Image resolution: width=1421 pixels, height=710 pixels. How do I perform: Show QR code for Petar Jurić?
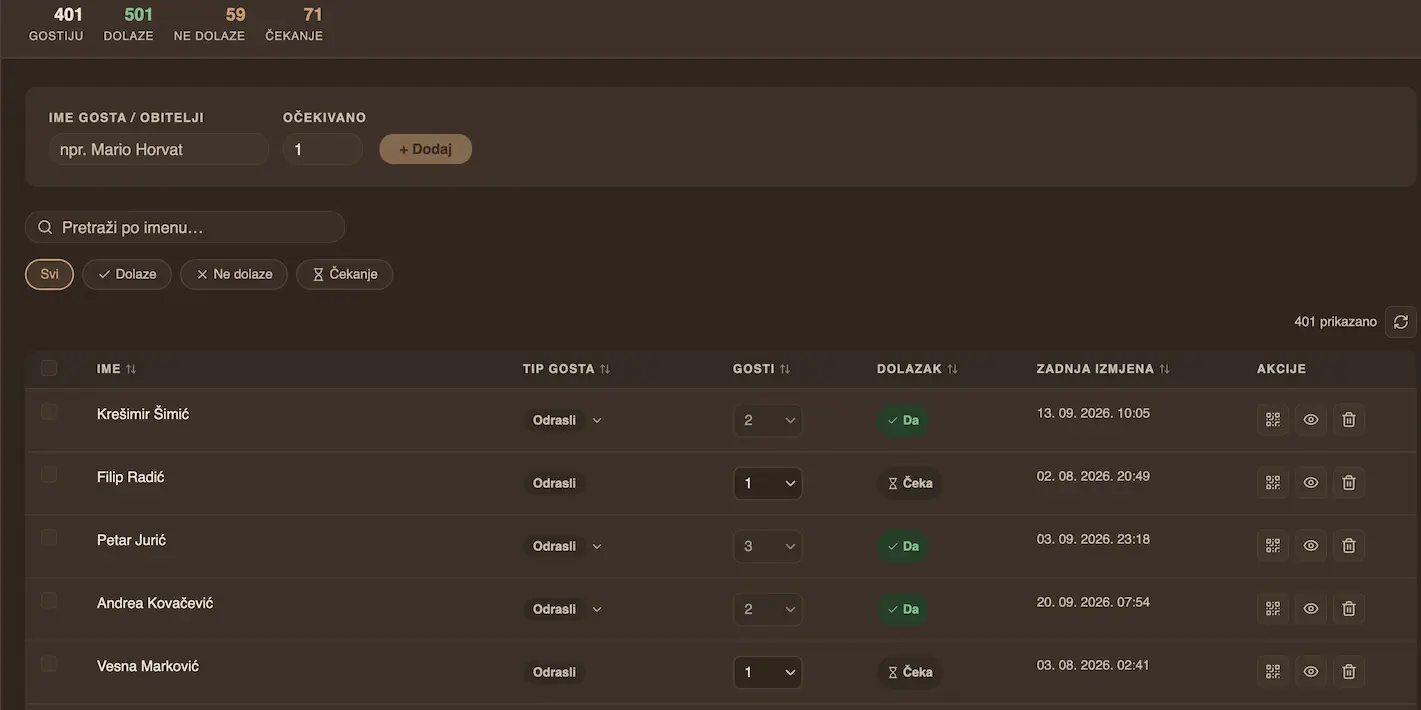[1273, 546]
